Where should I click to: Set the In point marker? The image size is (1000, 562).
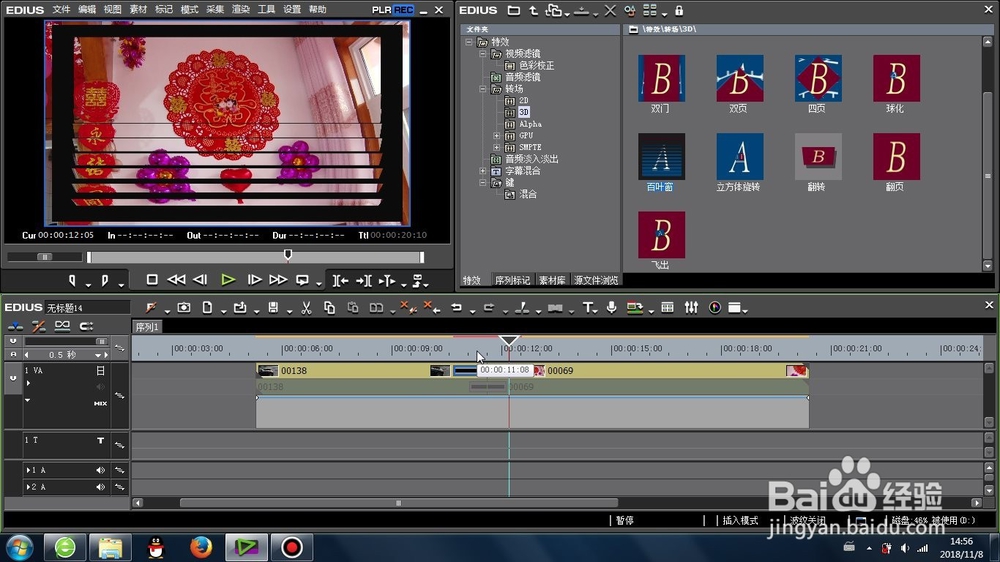pyautogui.click(x=72, y=280)
